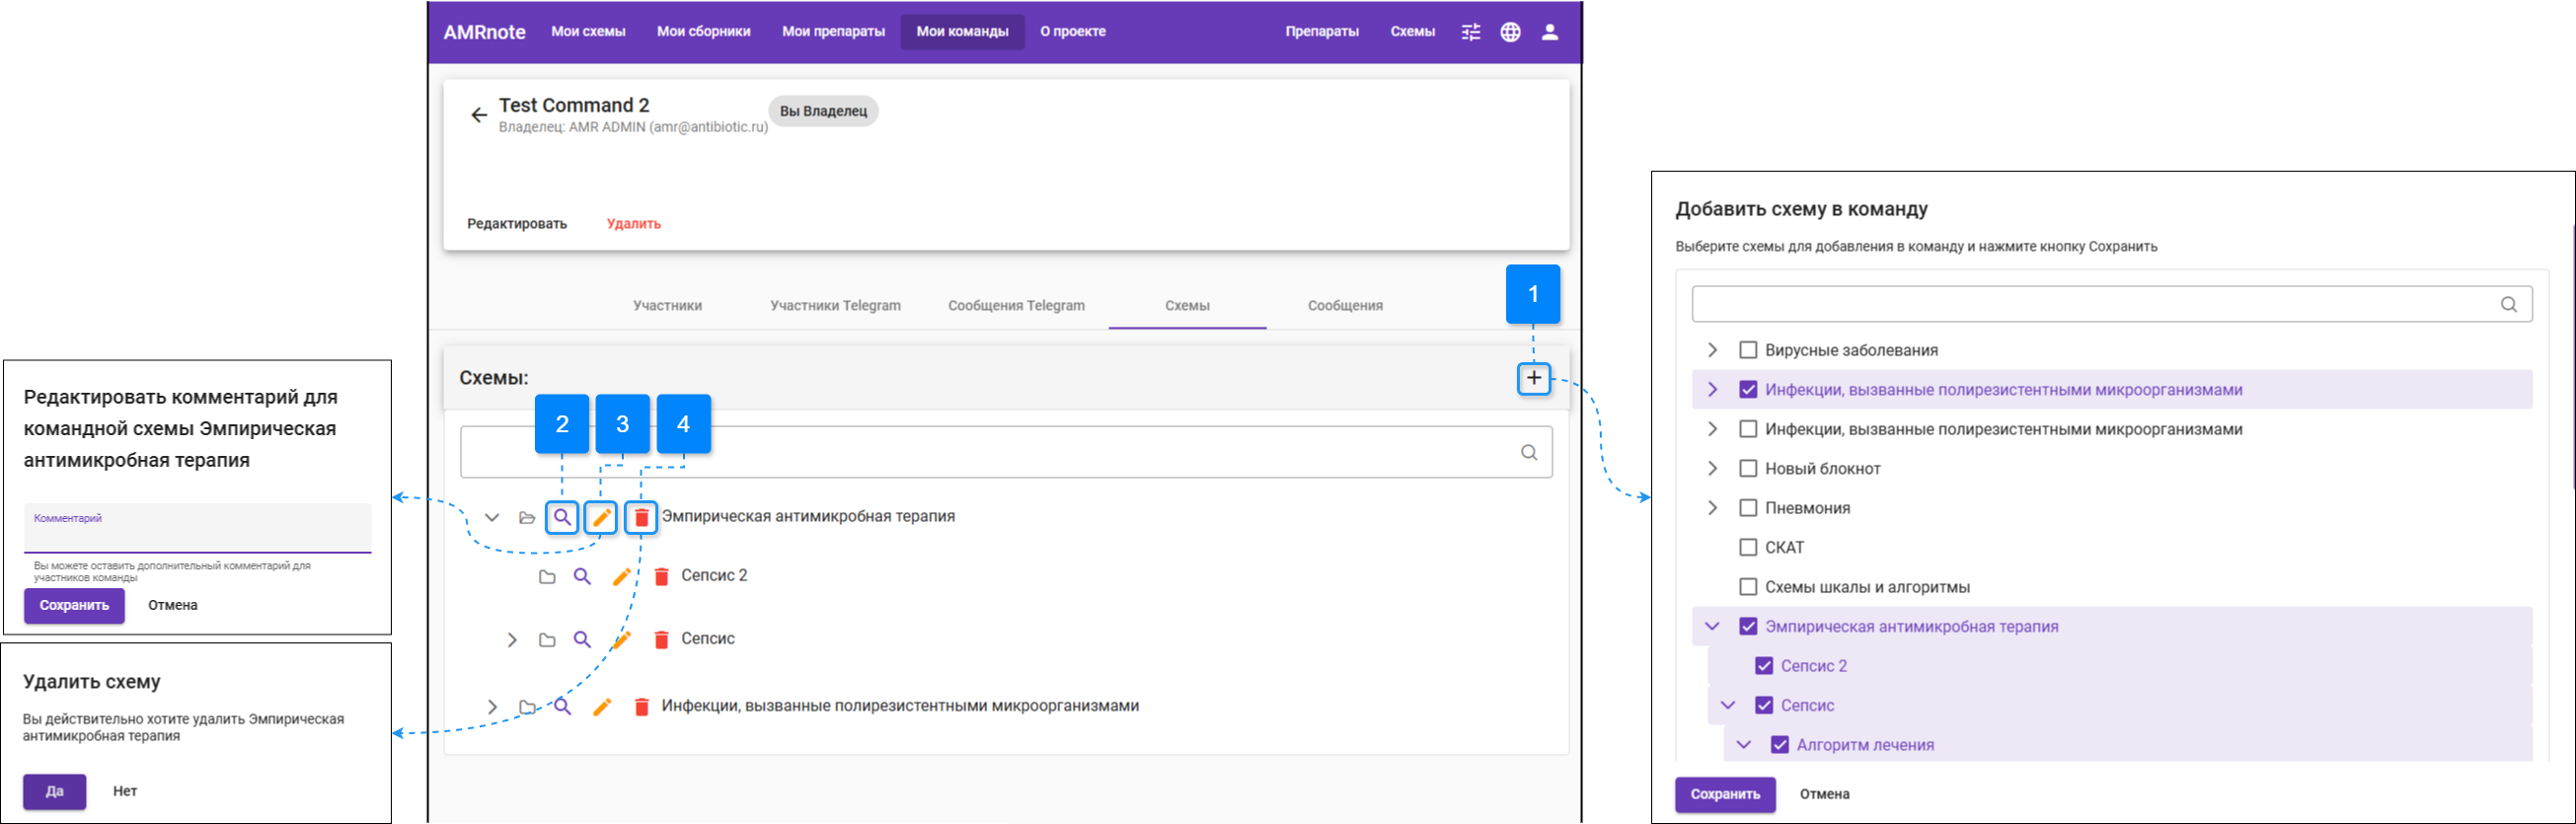Open О проекте in the top navigation

[x=1072, y=32]
